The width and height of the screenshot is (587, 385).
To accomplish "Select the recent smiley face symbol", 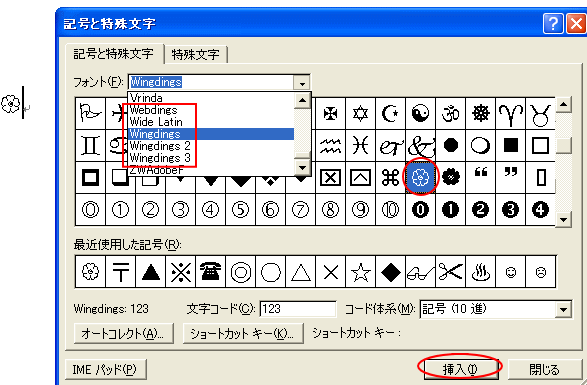I will pyautogui.click(x=510, y=272).
